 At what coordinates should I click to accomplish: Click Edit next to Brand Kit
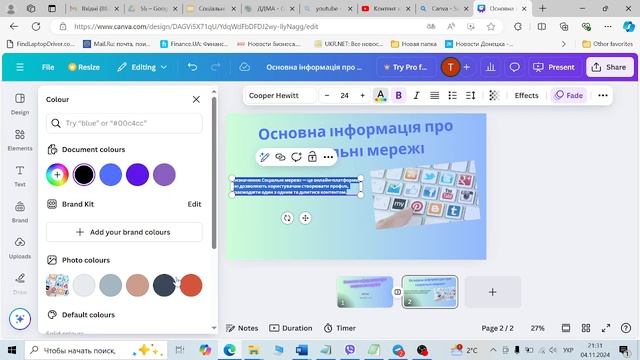[x=194, y=204]
